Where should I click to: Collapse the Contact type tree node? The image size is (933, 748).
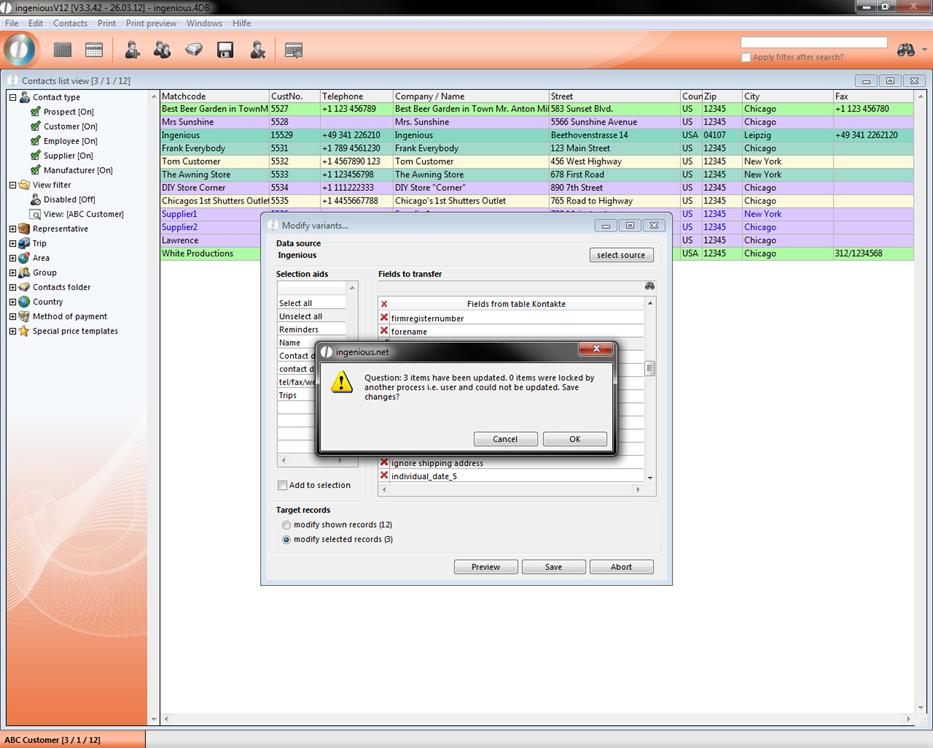(13, 98)
